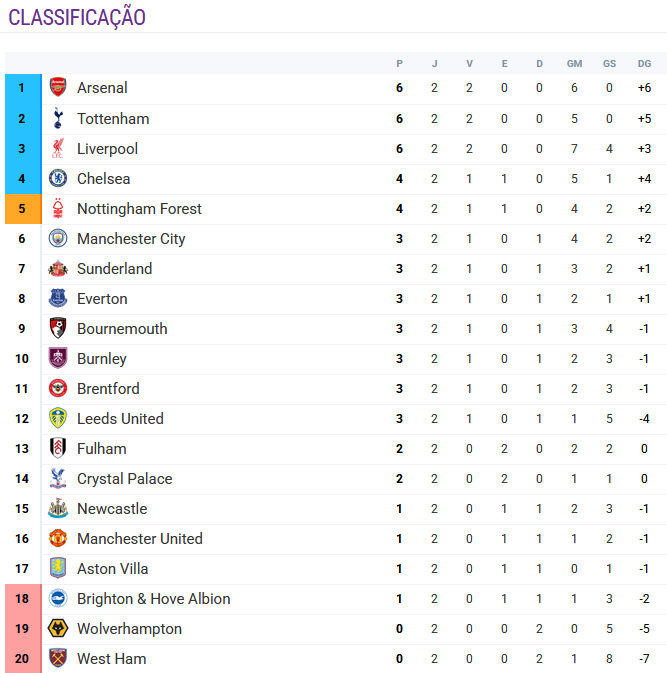The image size is (667, 673).
Task: Click the Leeds United team name
Action: pyautogui.click(x=121, y=418)
